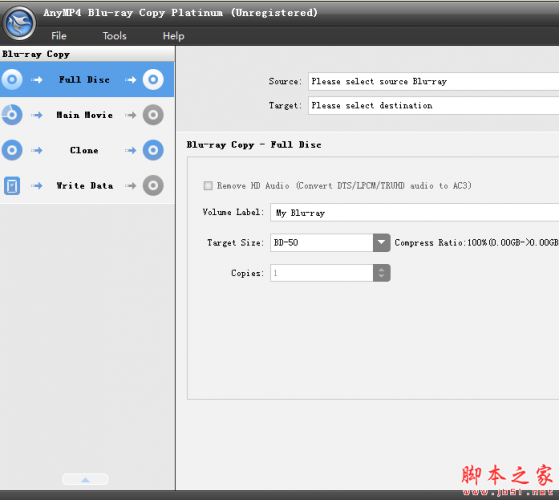Click the AnyMP4 application logo icon

point(20,23)
